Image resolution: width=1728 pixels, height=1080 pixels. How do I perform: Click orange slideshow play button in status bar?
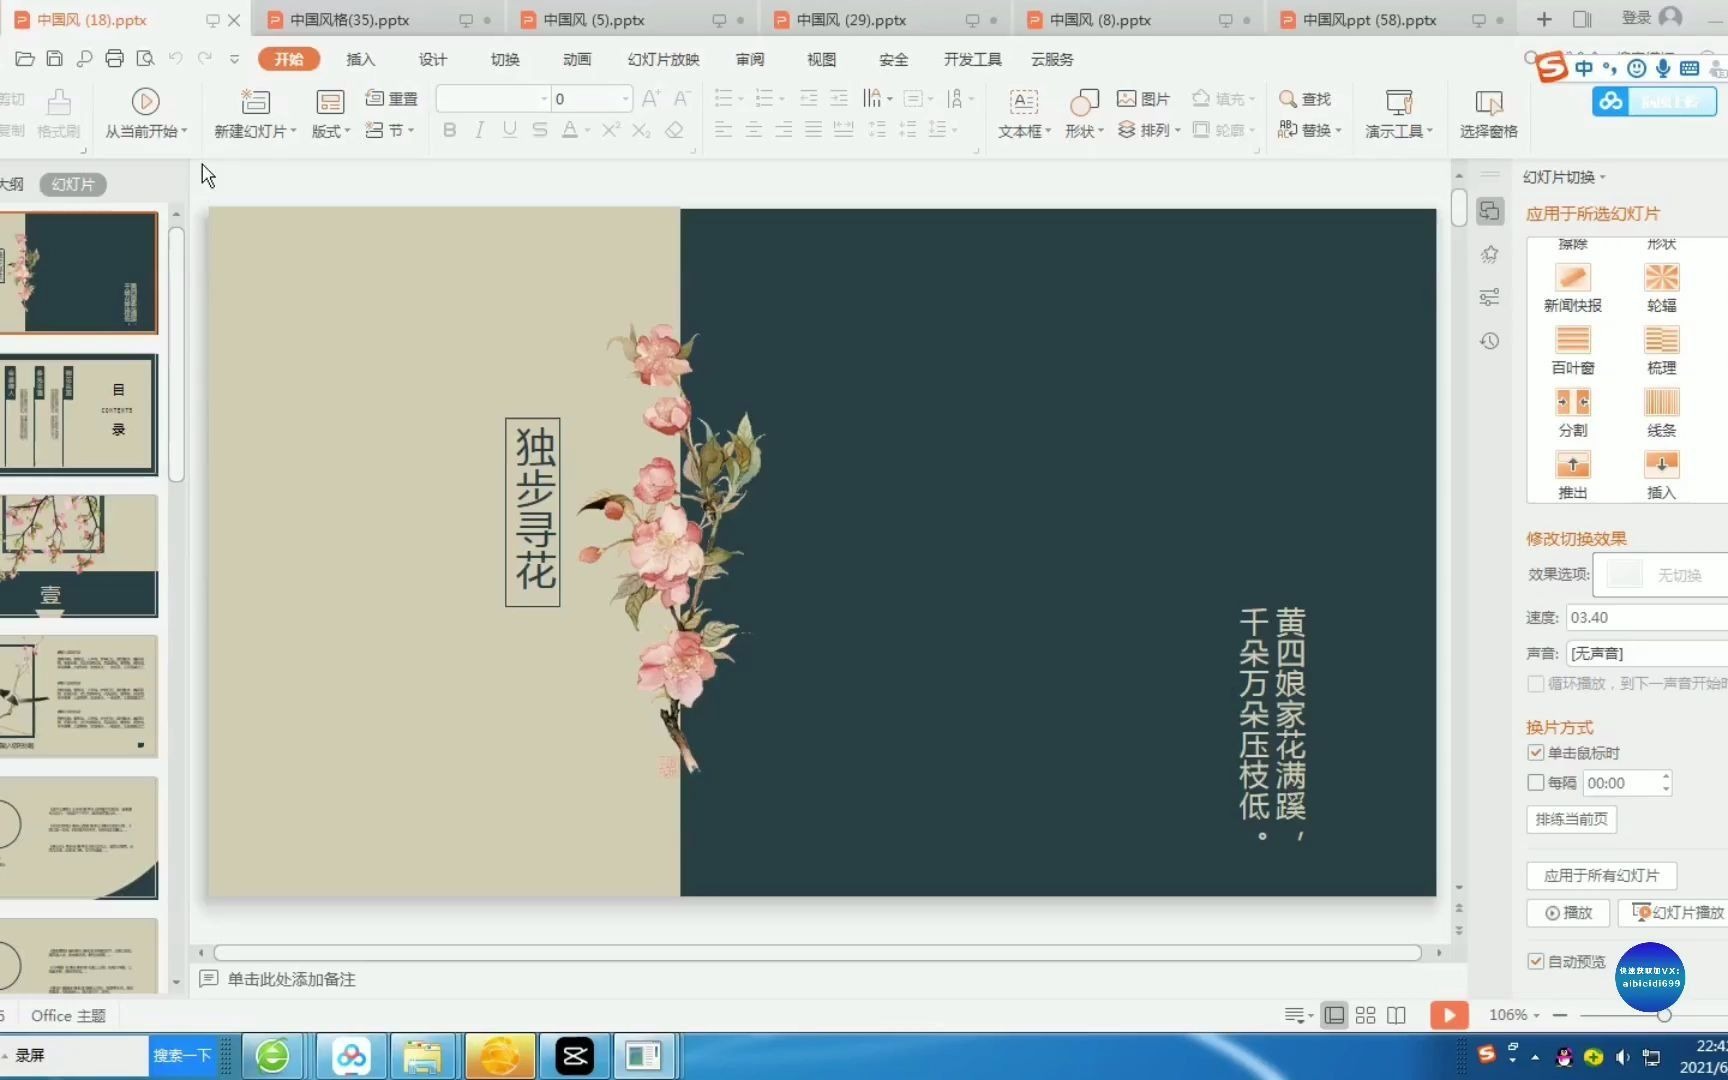coord(1449,1015)
